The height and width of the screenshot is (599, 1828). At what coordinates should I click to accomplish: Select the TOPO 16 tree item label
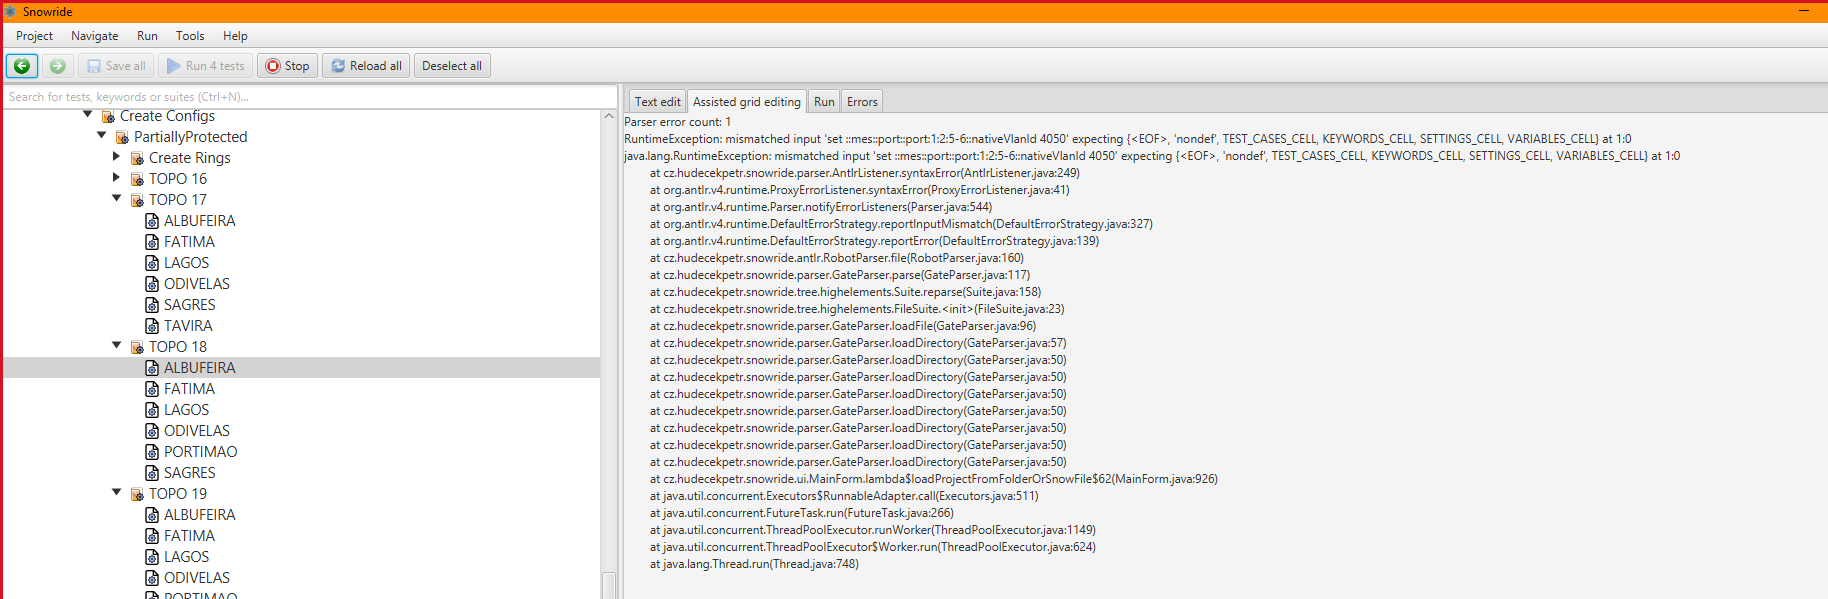click(x=178, y=179)
